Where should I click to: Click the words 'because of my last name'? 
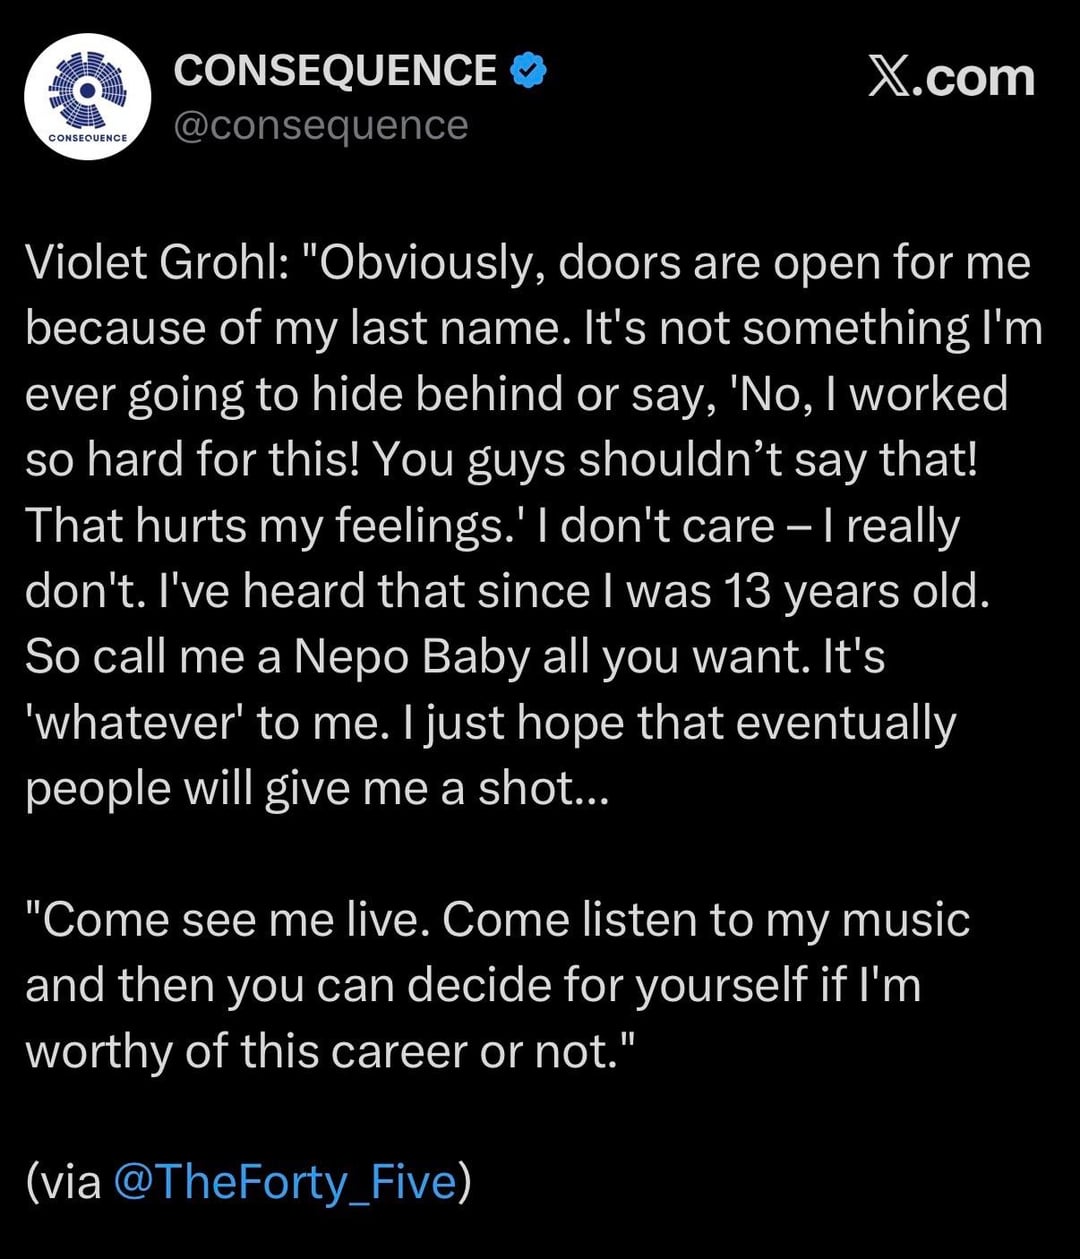[290, 329]
